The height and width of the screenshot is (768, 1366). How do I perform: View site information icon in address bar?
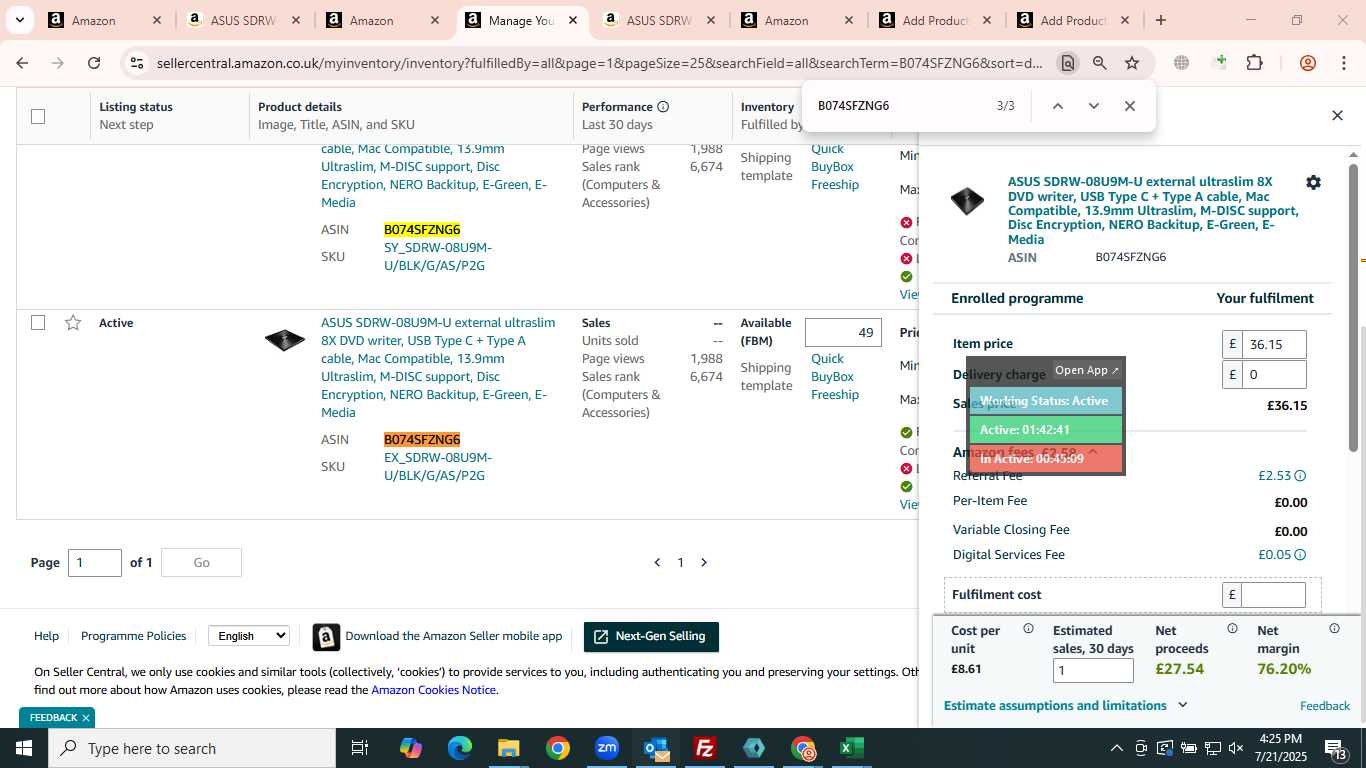click(137, 63)
